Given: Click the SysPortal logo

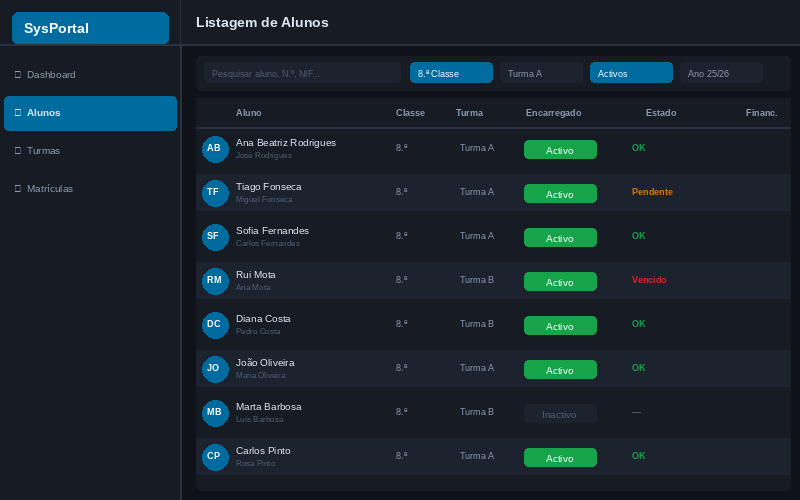Looking at the screenshot, I should (x=90, y=28).
